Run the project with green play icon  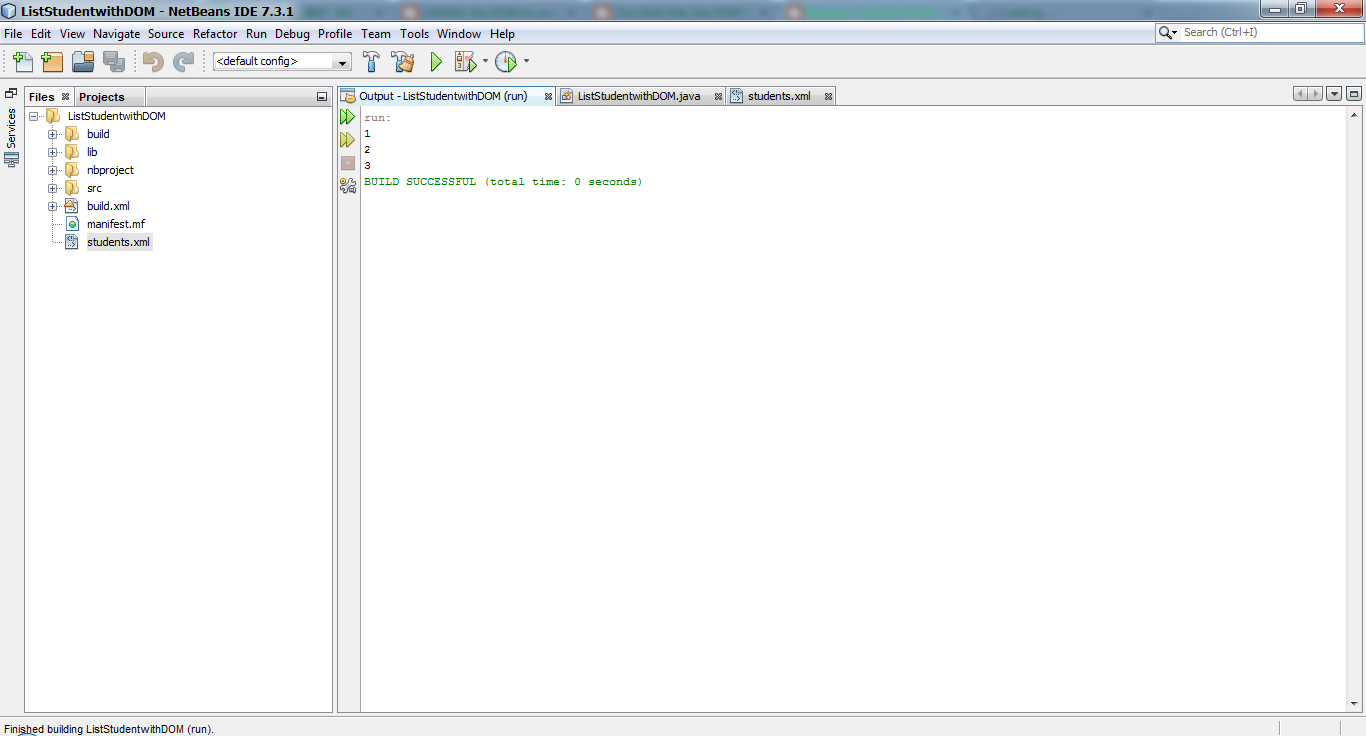[436, 62]
